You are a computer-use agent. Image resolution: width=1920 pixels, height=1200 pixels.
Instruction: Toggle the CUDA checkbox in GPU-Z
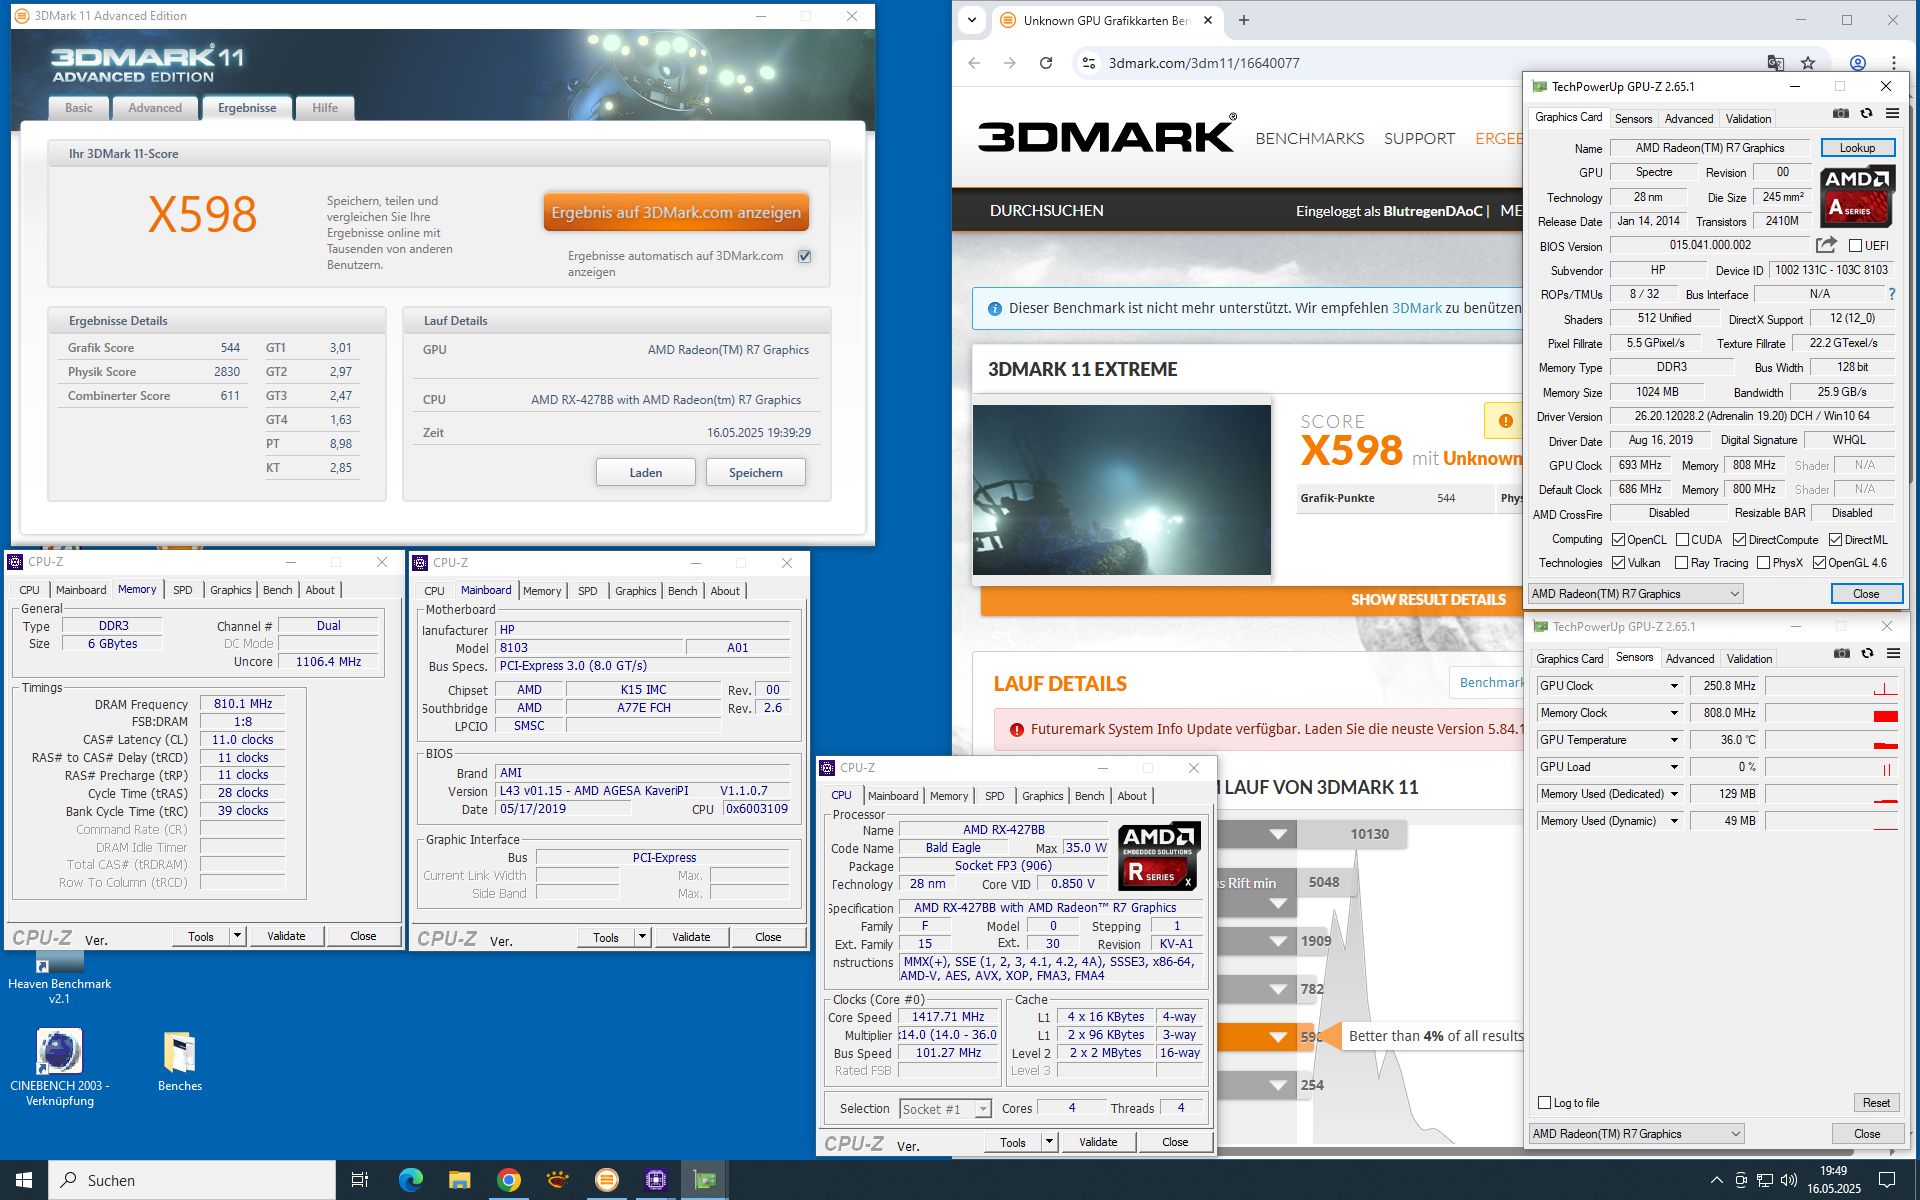click(1682, 540)
